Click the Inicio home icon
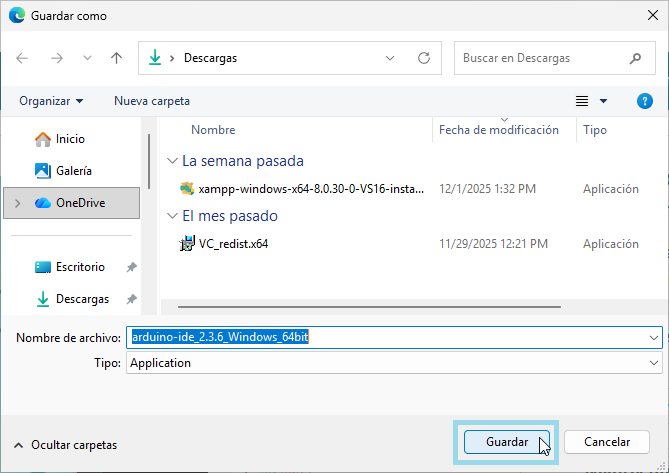 click(x=43, y=139)
